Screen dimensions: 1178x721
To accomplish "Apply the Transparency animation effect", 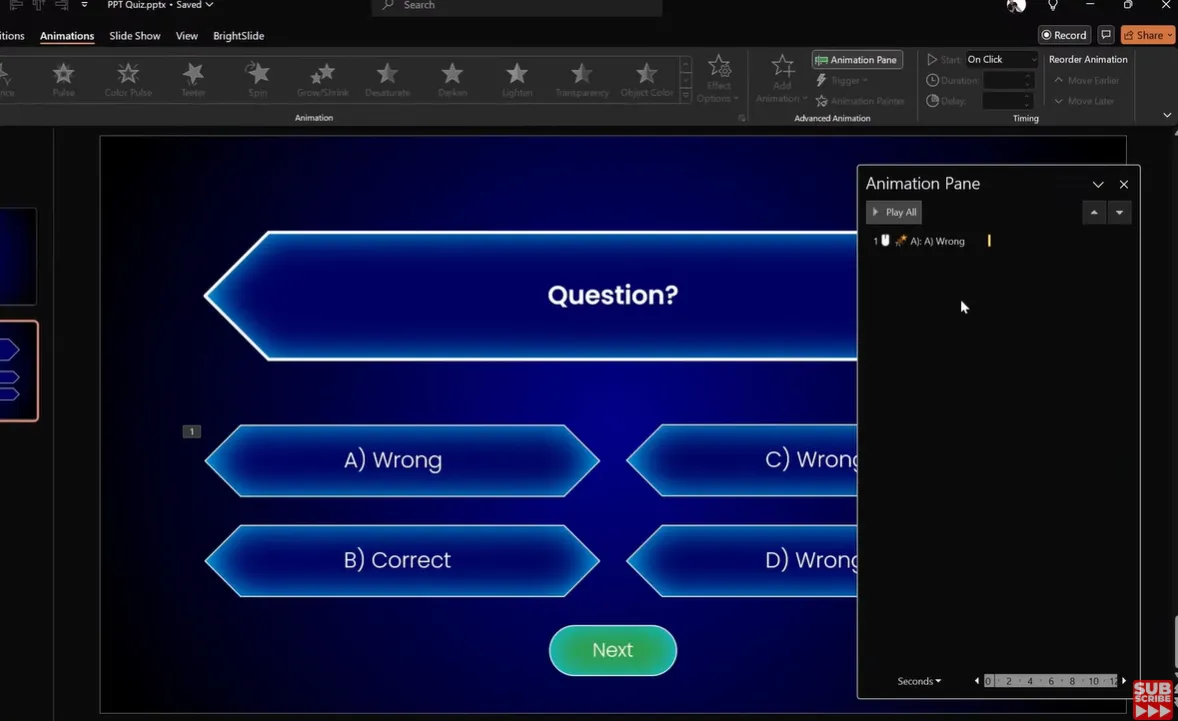I will [x=581, y=79].
